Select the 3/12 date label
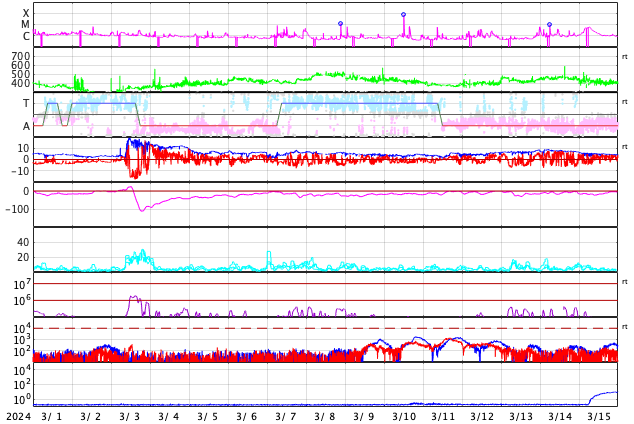Screen dimensions: 634x424 click(482, 416)
